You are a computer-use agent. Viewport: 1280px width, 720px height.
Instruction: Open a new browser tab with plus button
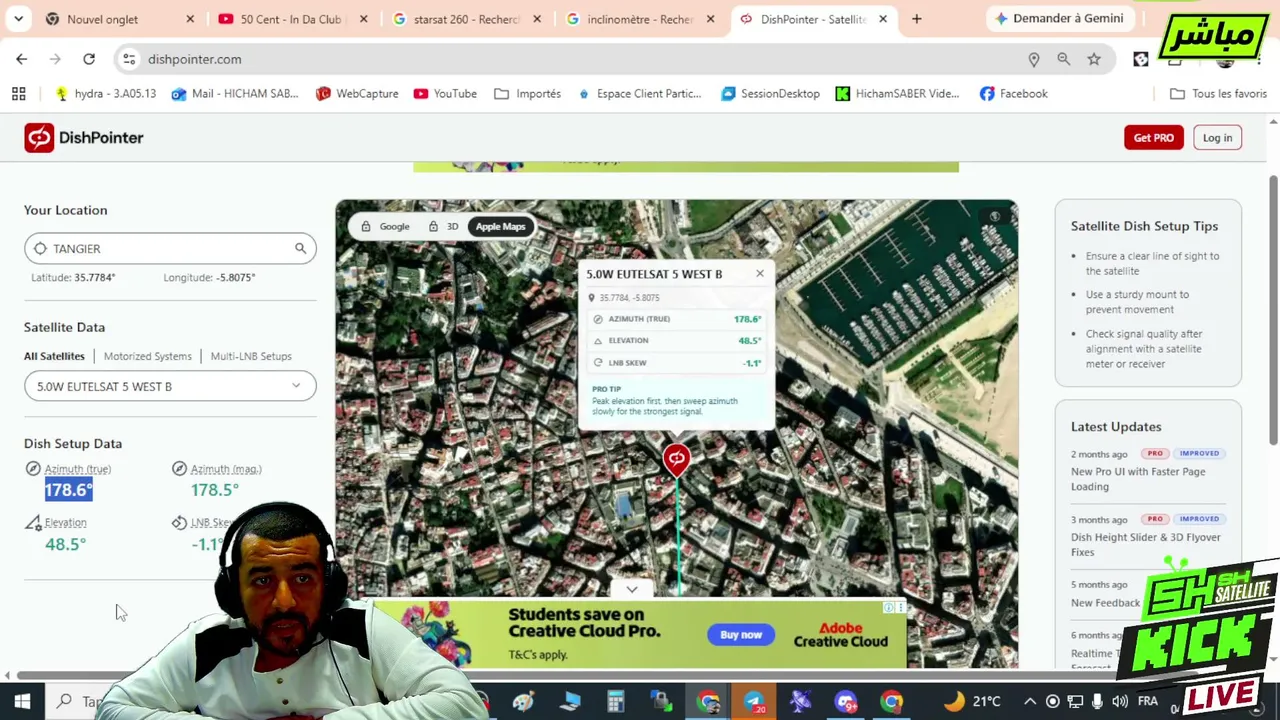pos(916,19)
